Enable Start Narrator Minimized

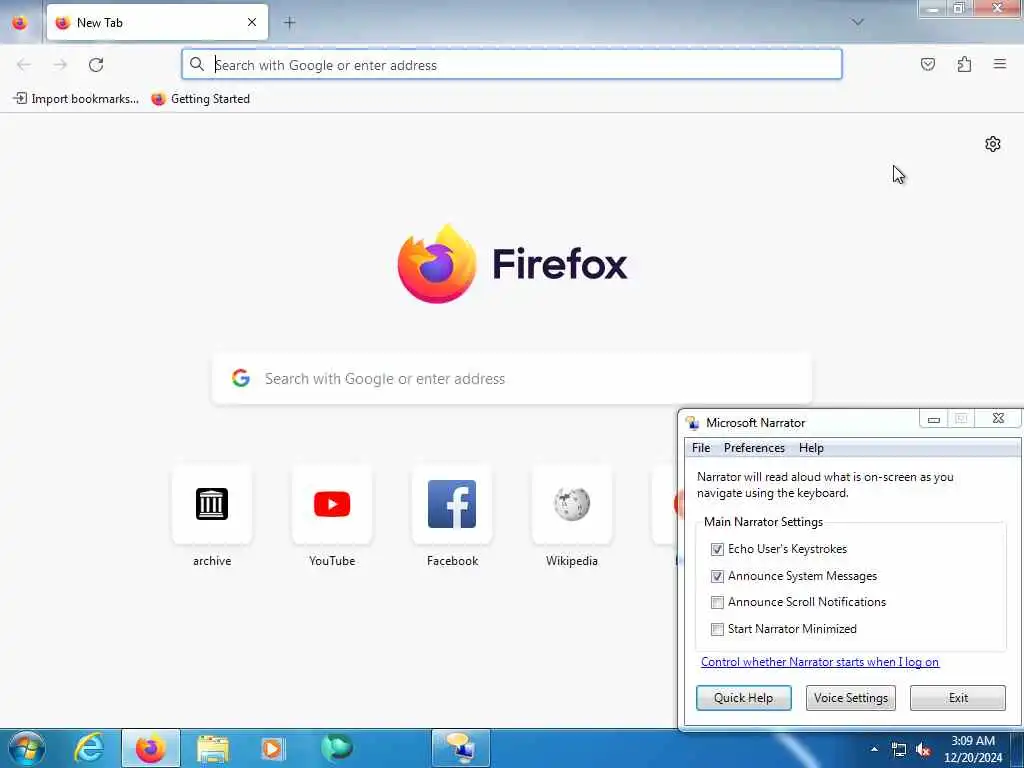click(717, 629)
